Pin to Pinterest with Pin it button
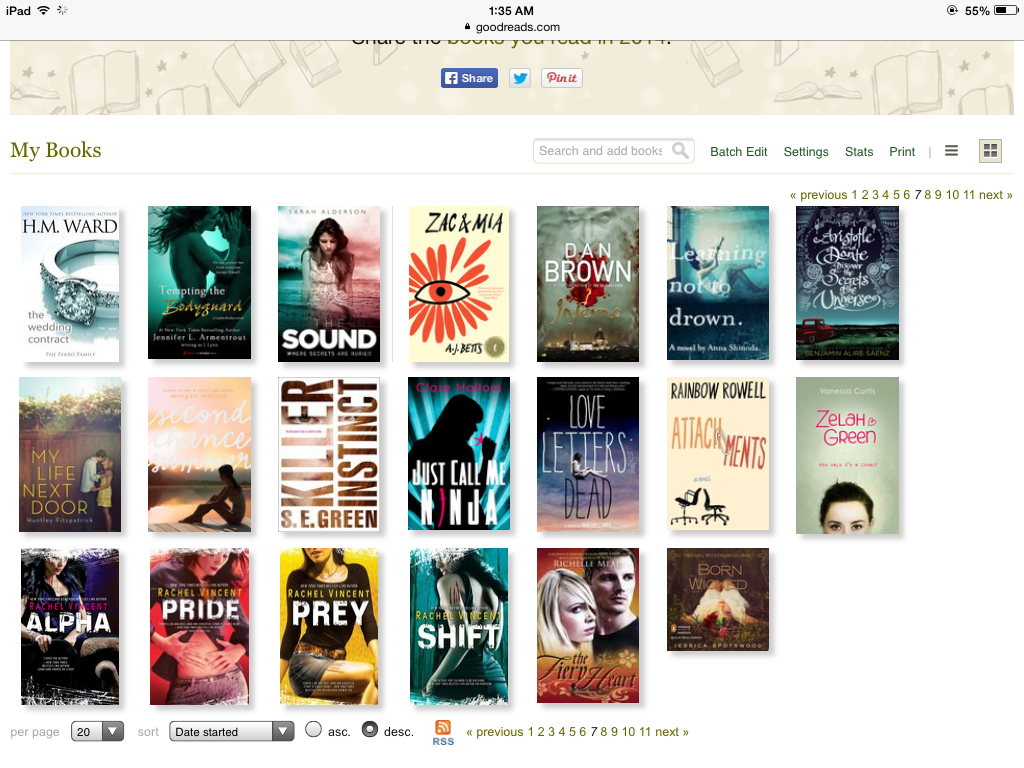This screenshot has height=768, width=1024. 561,78
